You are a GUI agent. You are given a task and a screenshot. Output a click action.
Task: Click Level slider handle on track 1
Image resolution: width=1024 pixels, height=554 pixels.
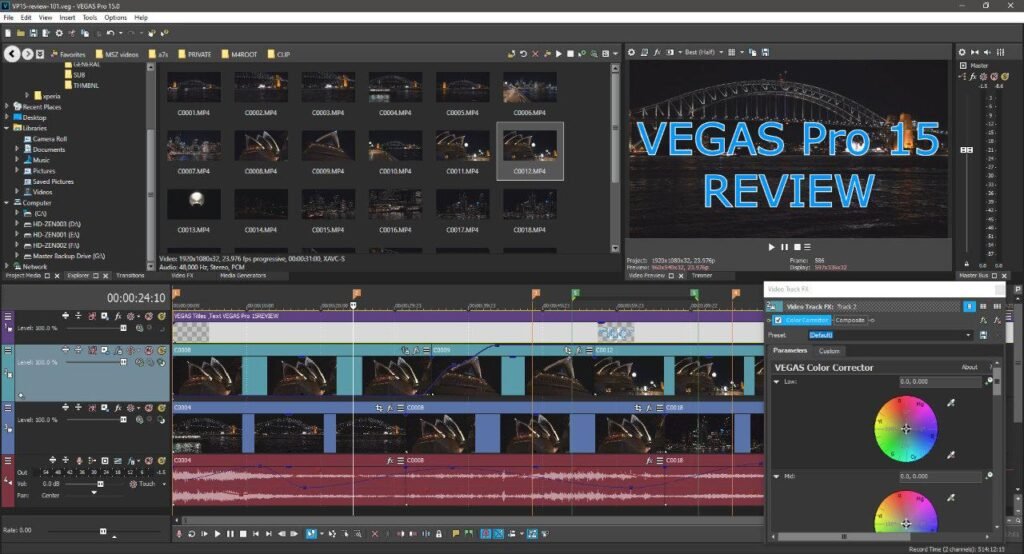pos(123,328)
